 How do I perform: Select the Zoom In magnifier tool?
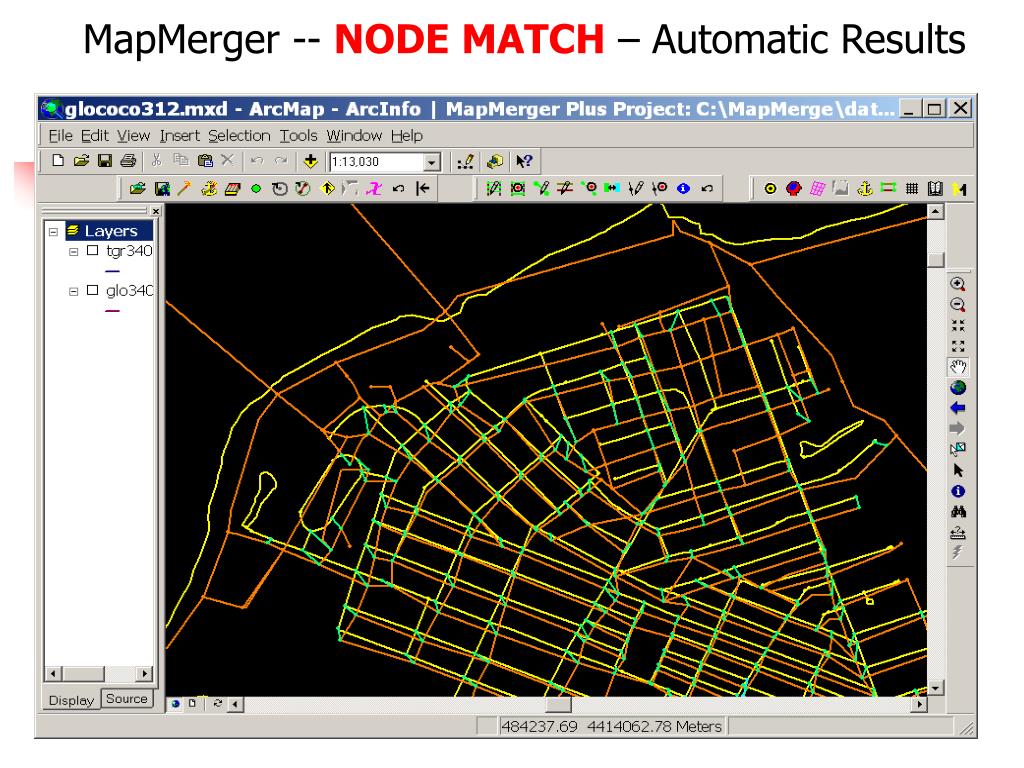pos(958,284)
